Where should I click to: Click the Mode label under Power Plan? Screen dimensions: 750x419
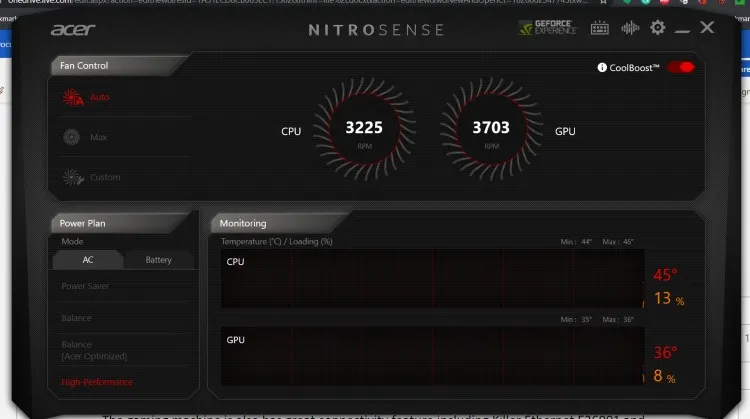[72, 242]
